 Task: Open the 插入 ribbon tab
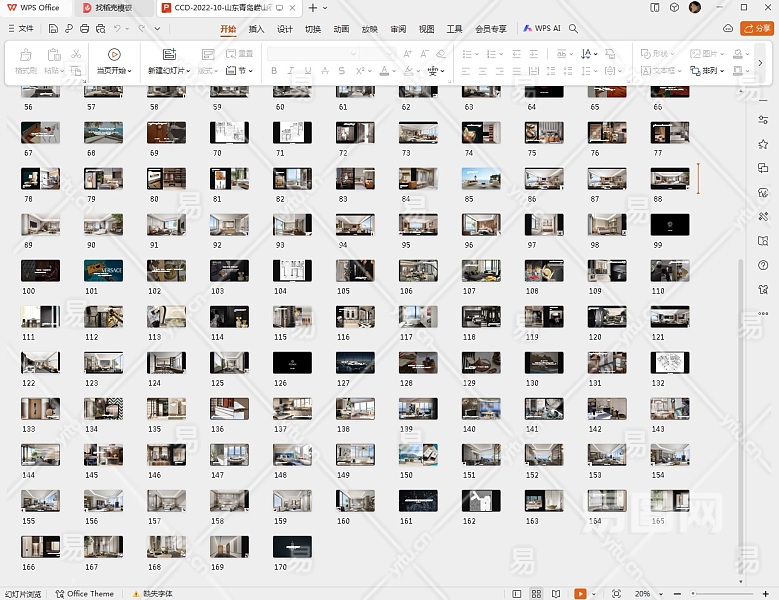(256, 29)
